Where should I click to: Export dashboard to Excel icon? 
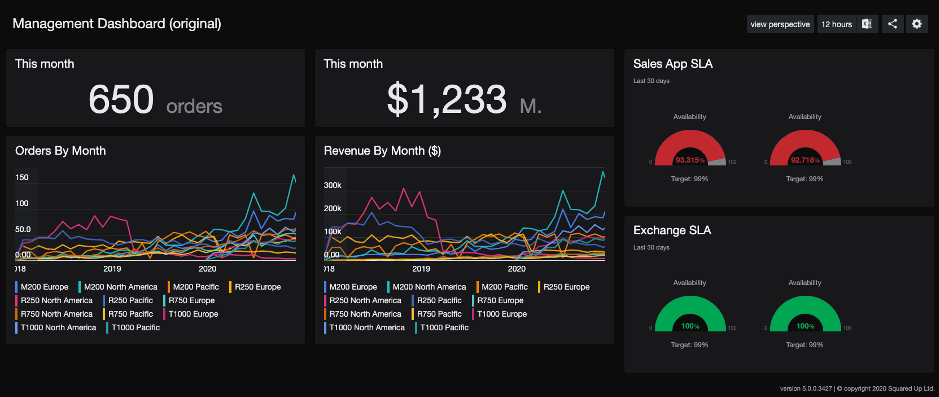[867, 24]
